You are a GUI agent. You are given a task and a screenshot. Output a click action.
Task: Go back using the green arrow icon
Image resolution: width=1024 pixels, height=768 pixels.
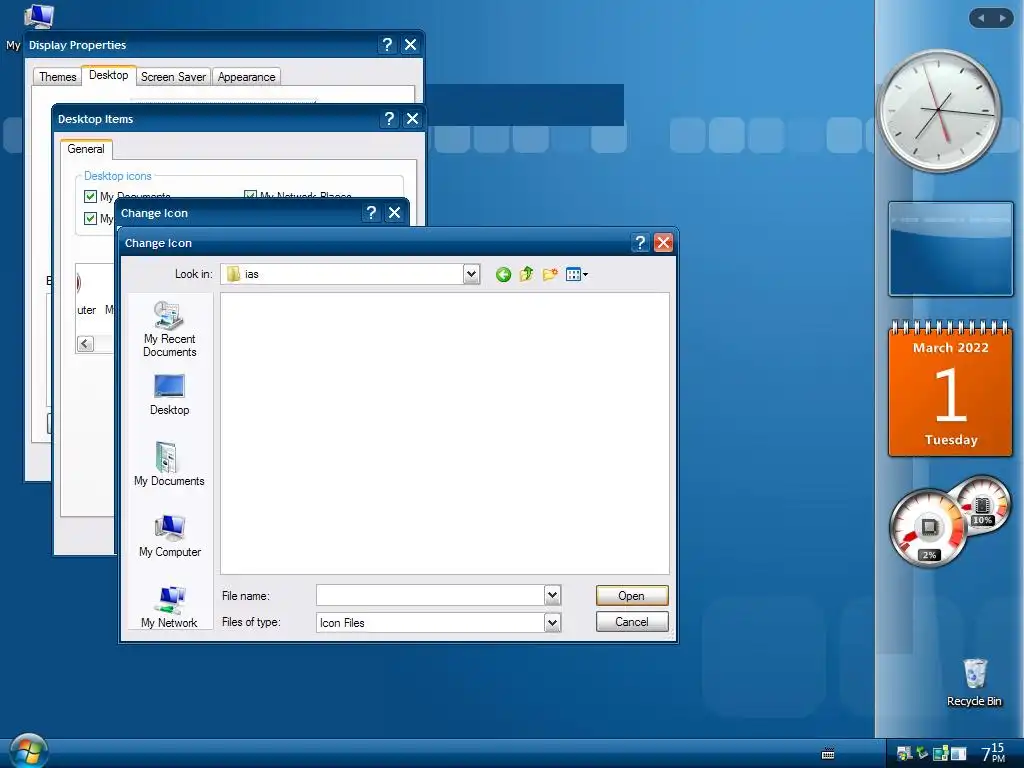503,275
